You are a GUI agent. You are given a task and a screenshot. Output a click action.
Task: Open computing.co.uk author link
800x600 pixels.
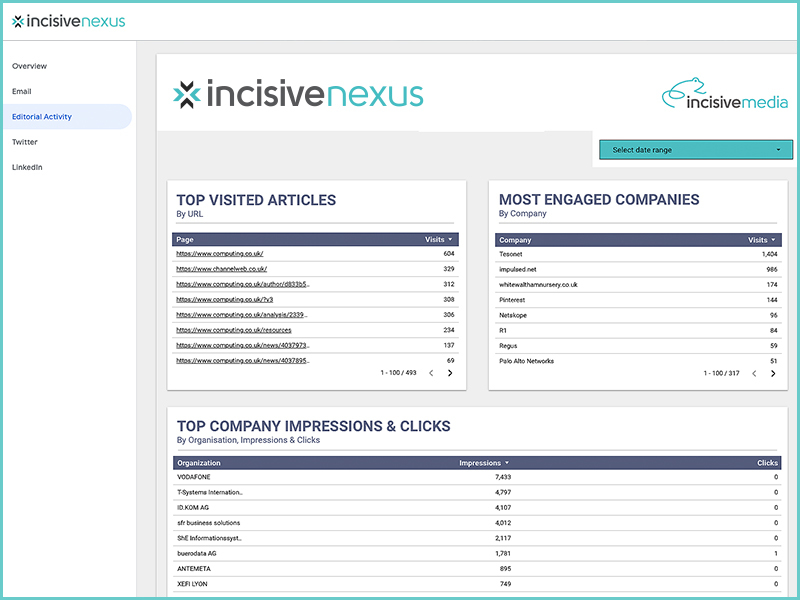tap(243, 284)
